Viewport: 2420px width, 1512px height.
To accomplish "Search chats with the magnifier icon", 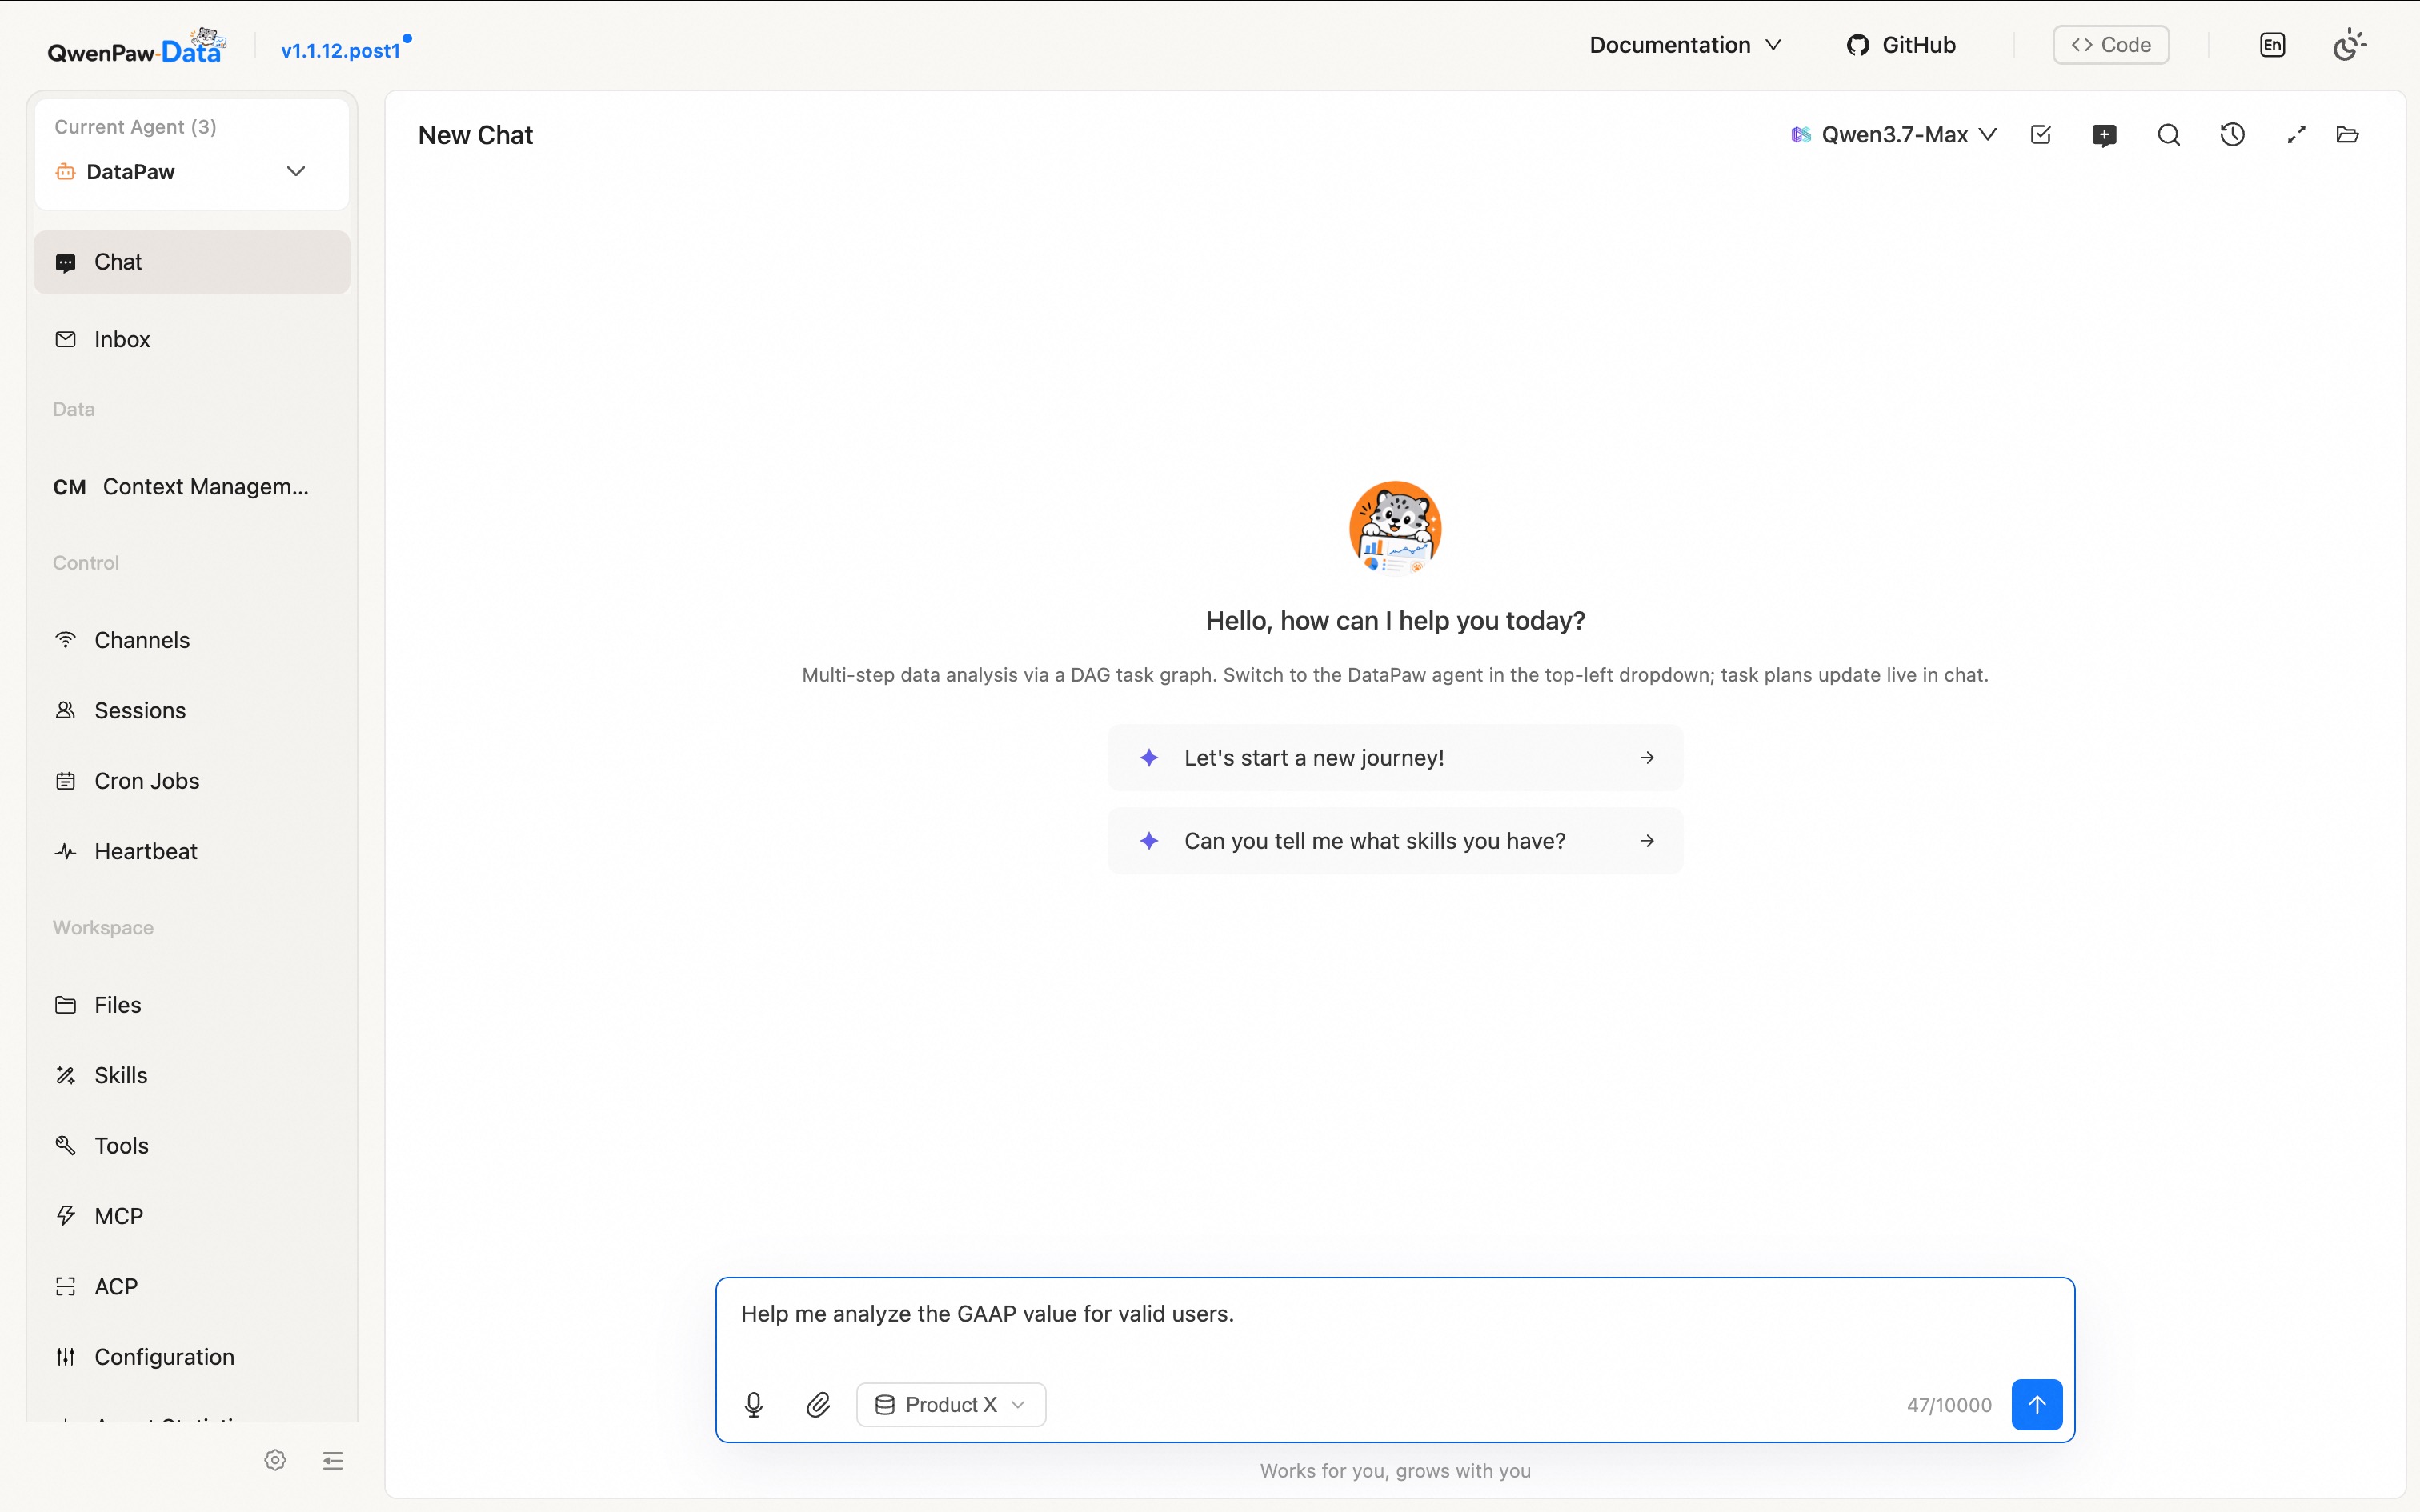I will [2168, 135].
